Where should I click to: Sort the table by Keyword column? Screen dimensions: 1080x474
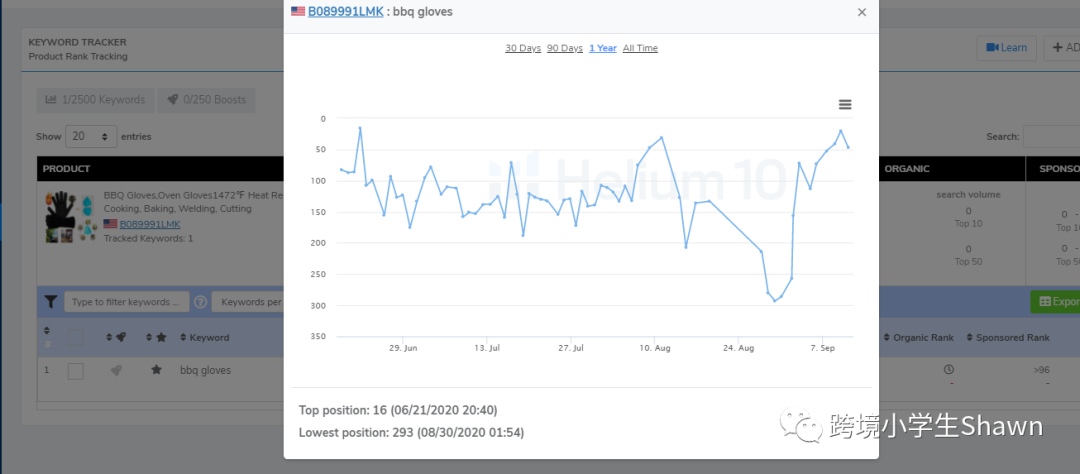(205, 338)
